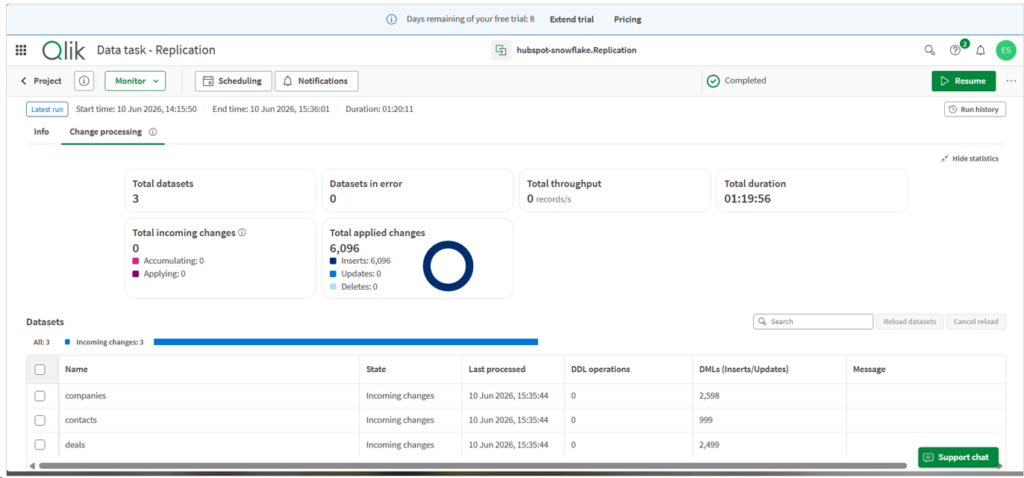
Task: Click the Inserts dark blue legend swatch
Action: pyautogui.click(x=333, y=261)
